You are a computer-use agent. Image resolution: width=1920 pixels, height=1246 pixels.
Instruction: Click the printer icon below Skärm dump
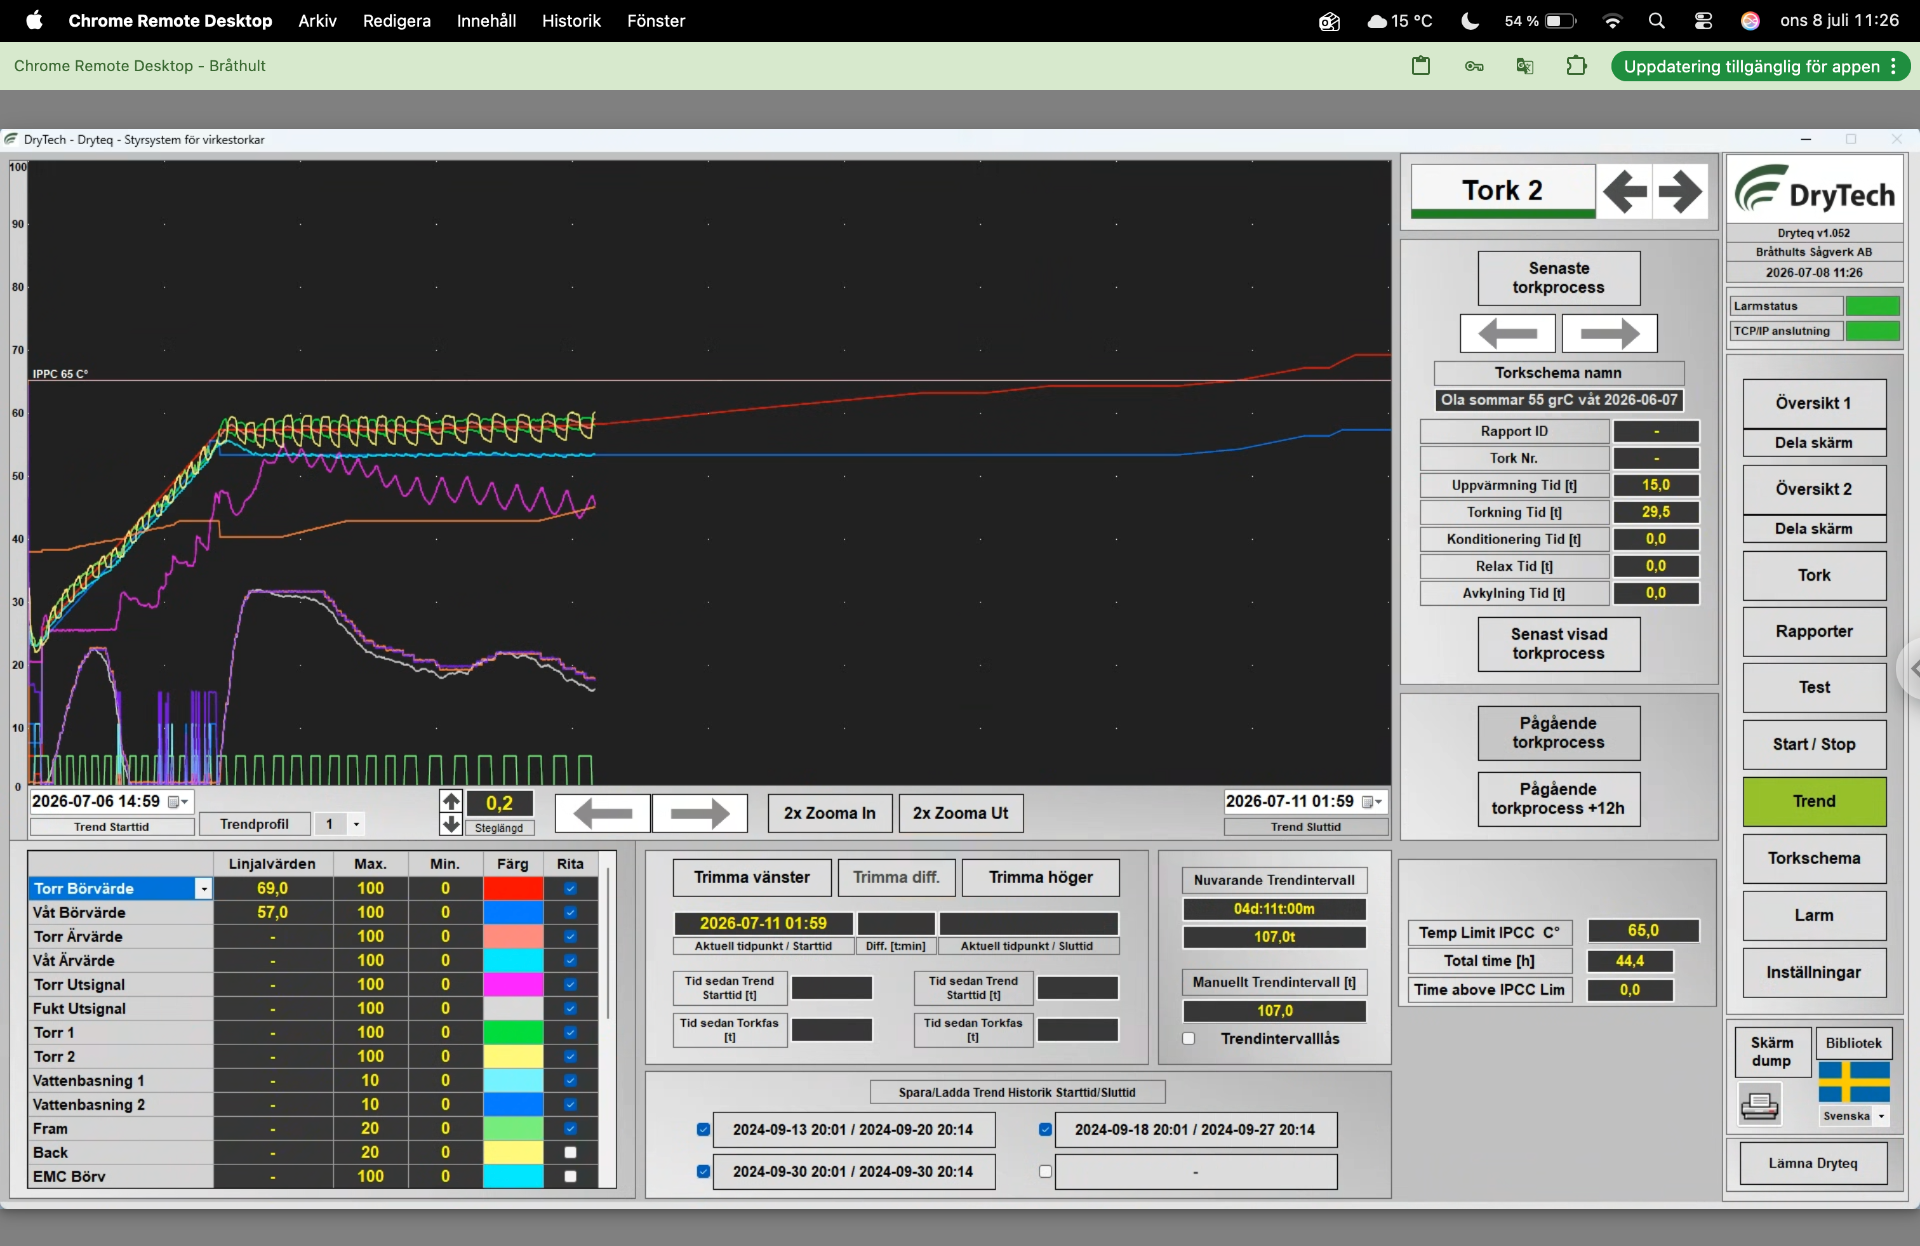[x=1759, y=1106]
